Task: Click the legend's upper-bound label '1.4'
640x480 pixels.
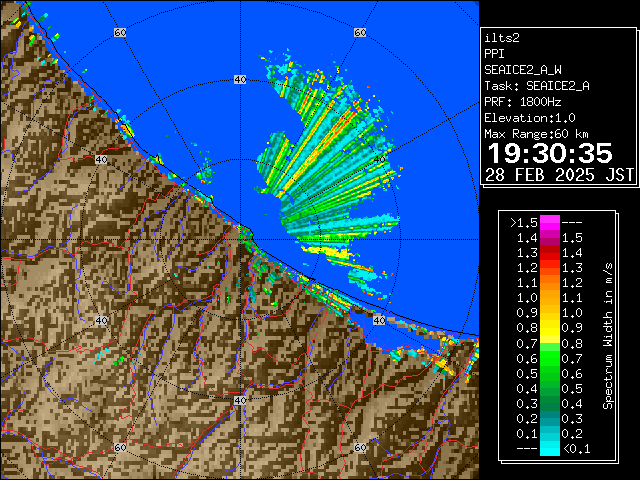Action: [x=572, y=253]
